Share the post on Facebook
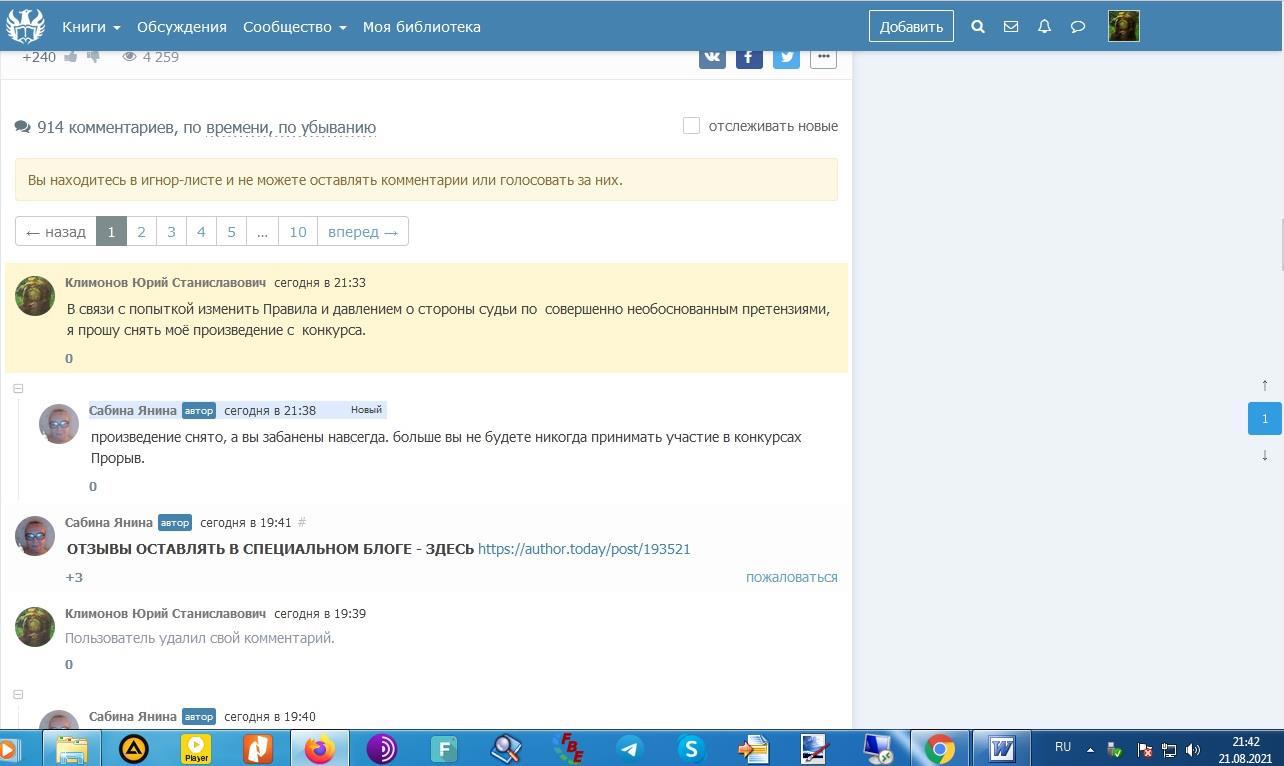 pyautogui.click(x=749, y=57)
